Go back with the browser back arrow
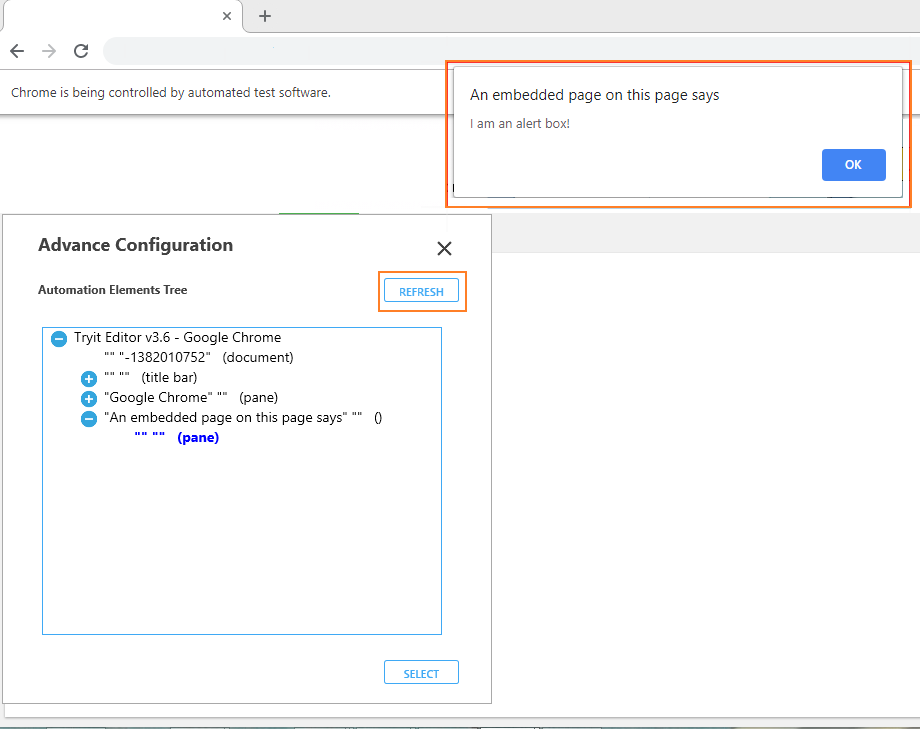Image resolution: width=920 pixels, height=729 pixels. point(17,51)
